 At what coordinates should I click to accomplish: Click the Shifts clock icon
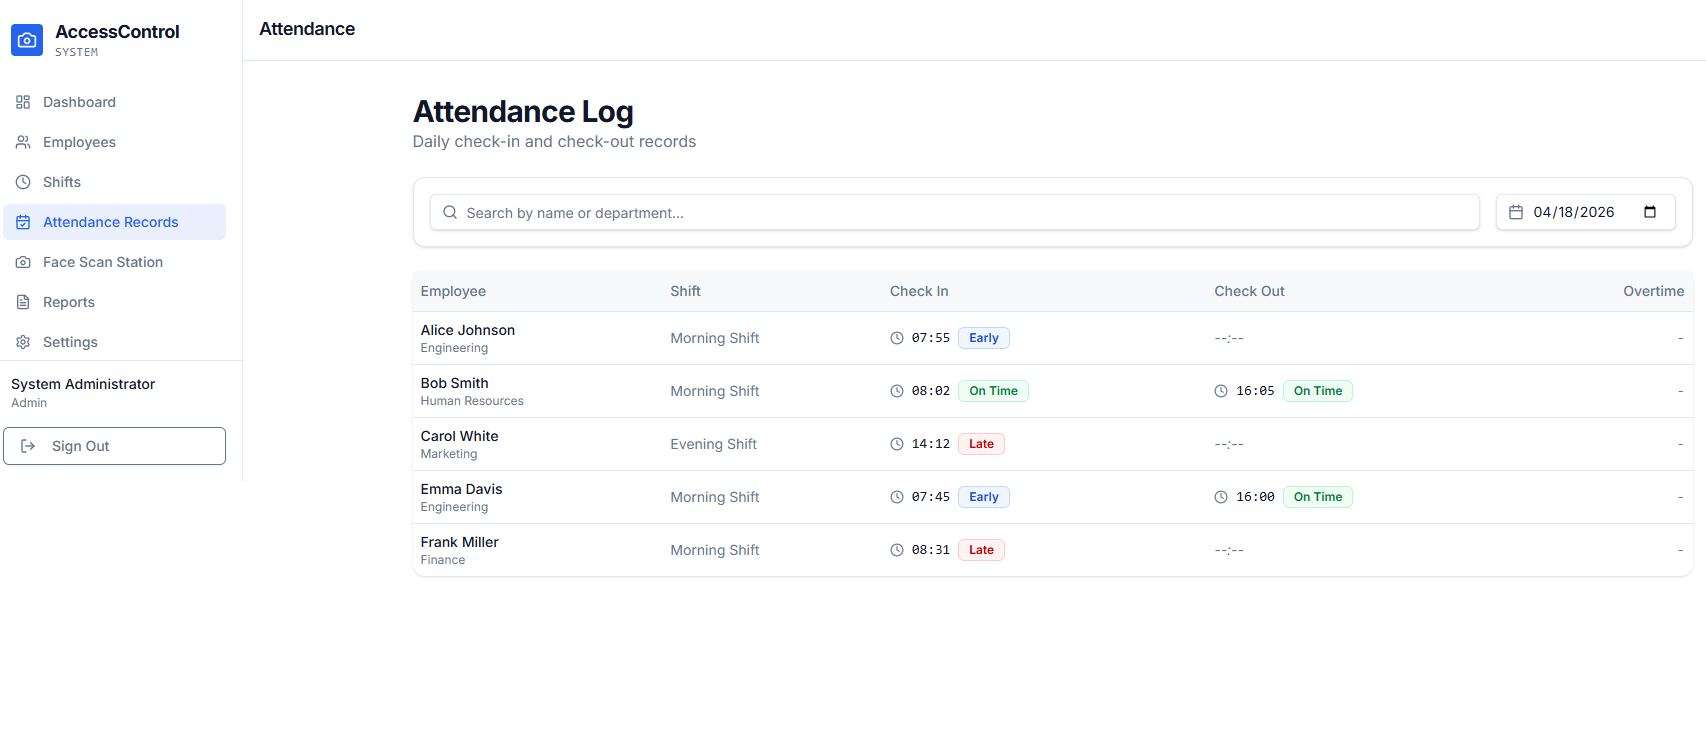tap(23, 182)
